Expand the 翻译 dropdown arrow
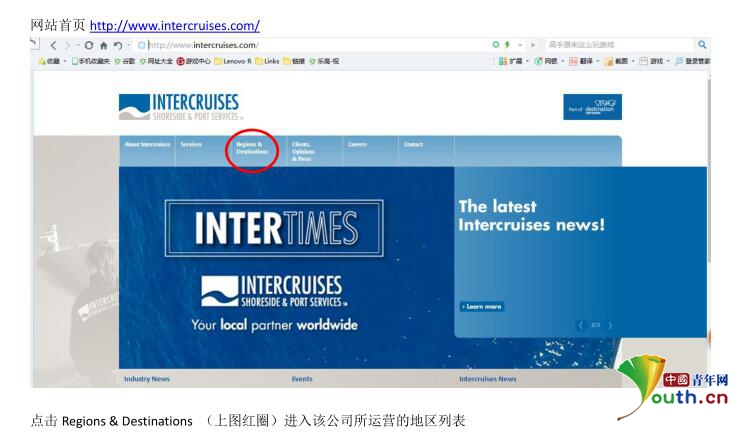Image resolution: width=753 pixels, height=435 pixels. (597, 61)
